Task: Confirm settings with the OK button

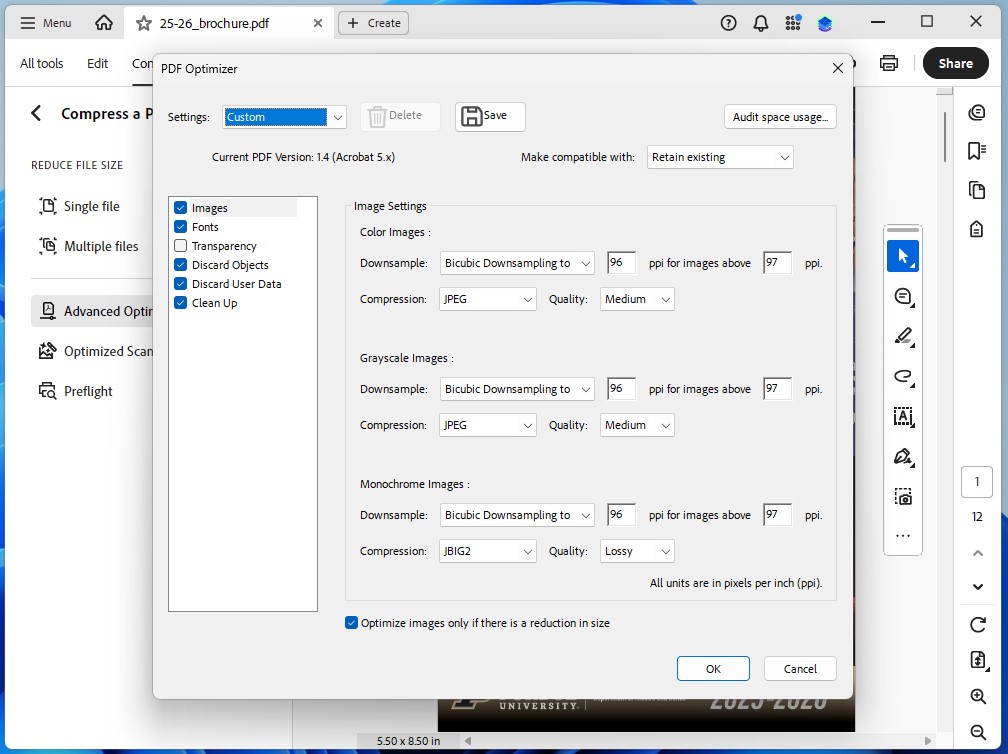Action: [713, 668]
